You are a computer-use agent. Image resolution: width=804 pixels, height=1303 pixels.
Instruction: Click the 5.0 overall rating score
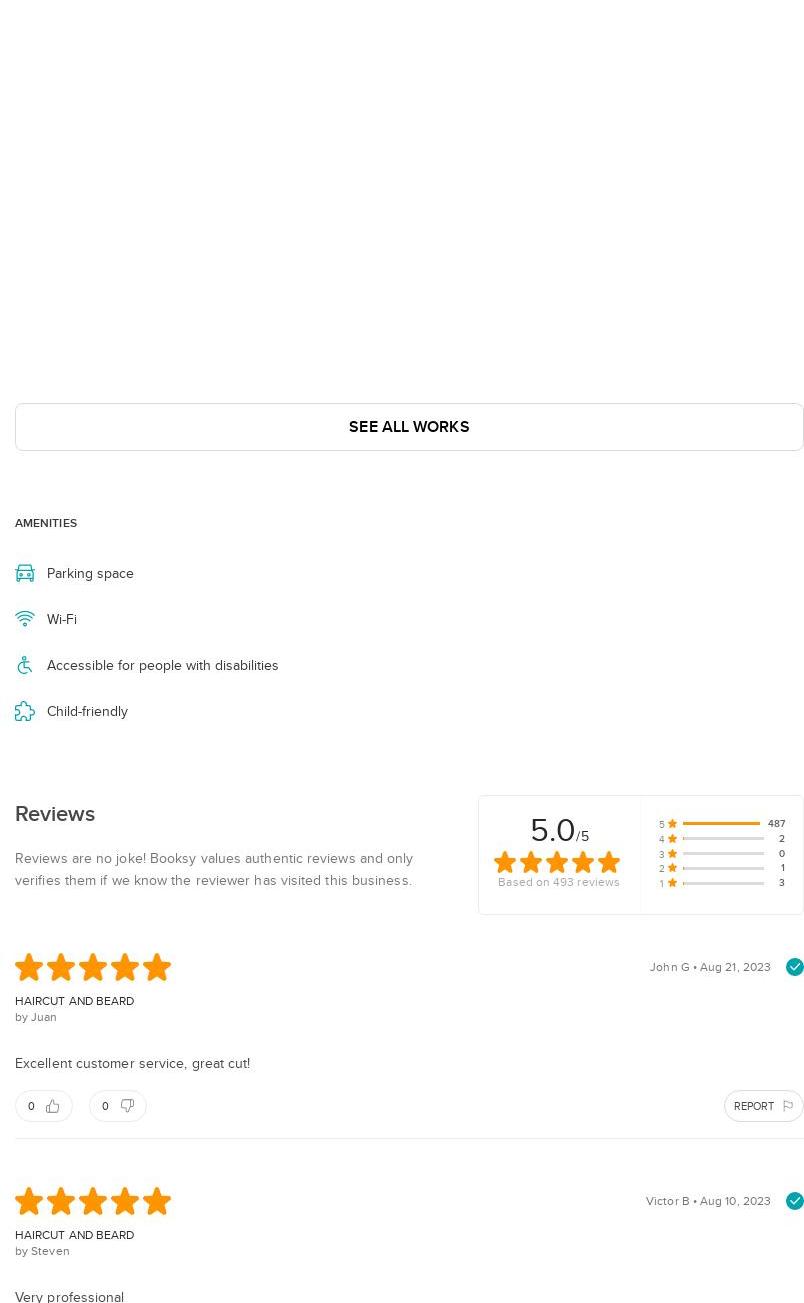(553, 831)
